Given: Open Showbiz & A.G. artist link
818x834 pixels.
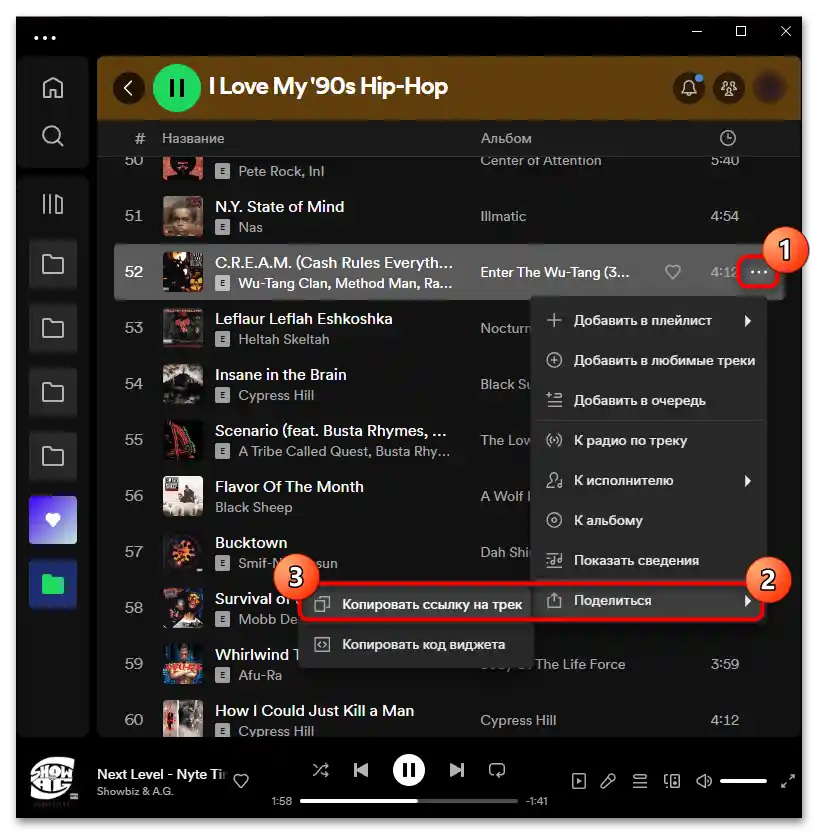Looking at the screenshot, I should (135, 791).
